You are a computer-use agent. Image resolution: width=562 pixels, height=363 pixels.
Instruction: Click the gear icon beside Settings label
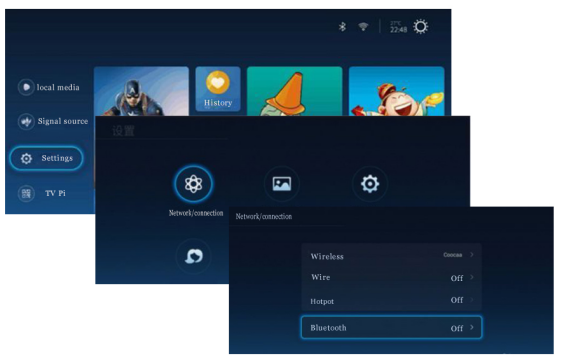26,158
